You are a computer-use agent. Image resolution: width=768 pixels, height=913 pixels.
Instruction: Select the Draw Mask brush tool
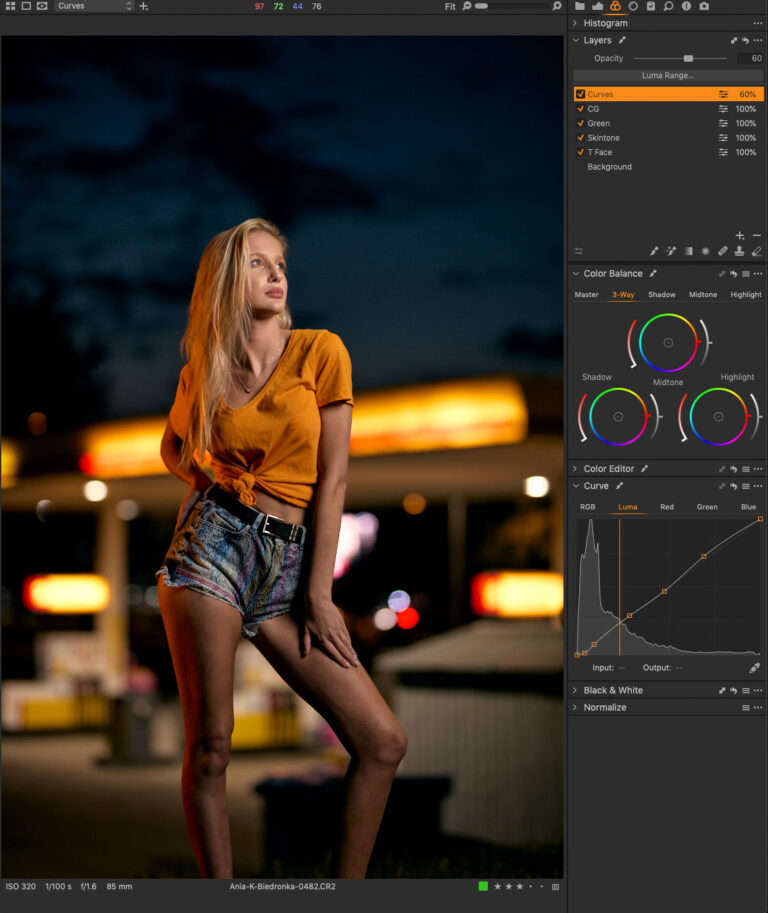point(654,251)
